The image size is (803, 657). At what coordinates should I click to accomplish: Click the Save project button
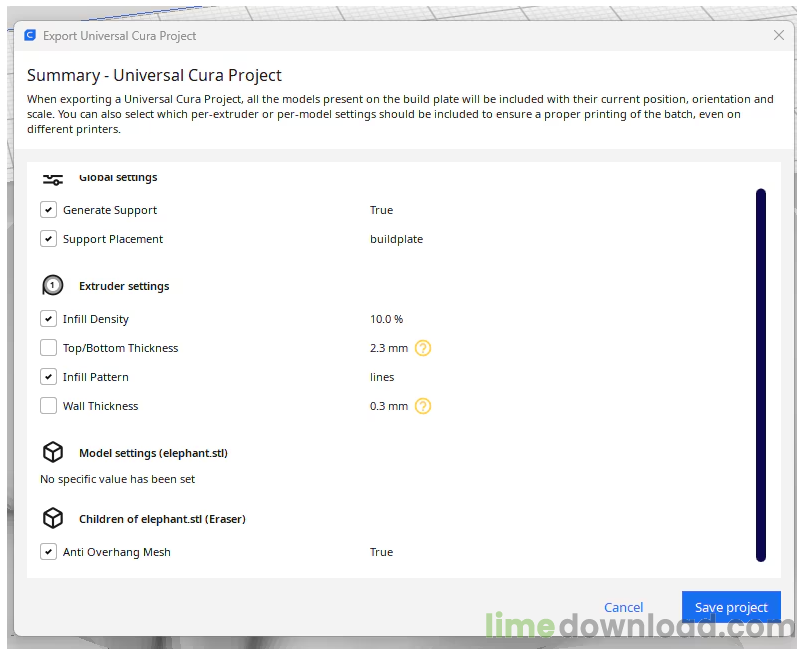tap(731, 607)
